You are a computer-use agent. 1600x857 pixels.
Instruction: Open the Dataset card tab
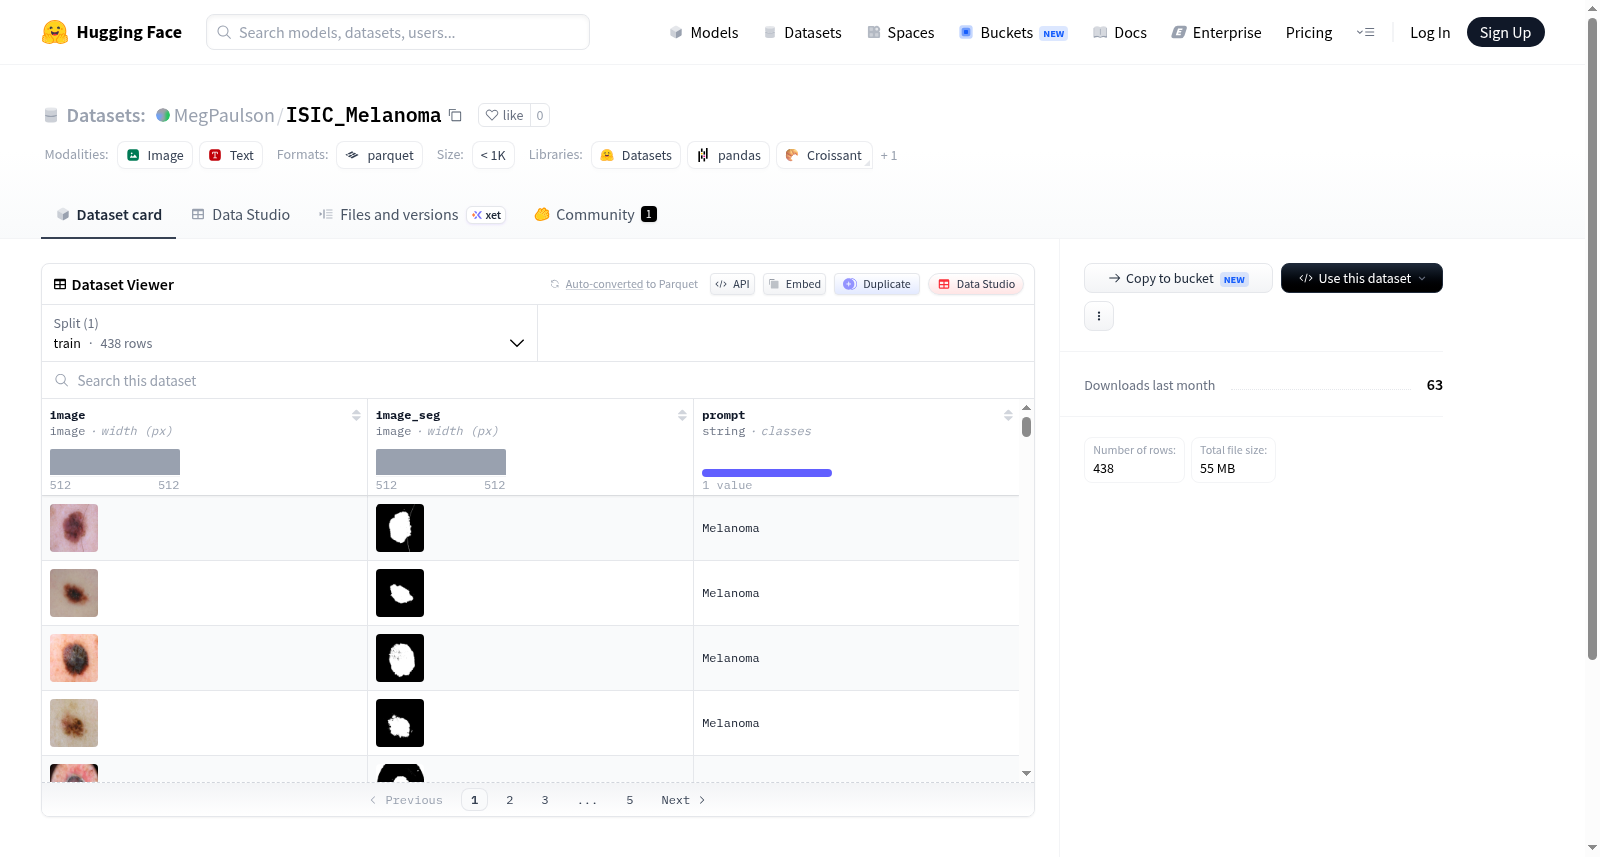(x=109, y=214)
